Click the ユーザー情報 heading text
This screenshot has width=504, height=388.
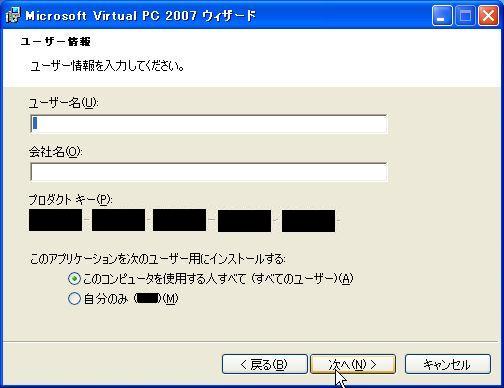55,42
